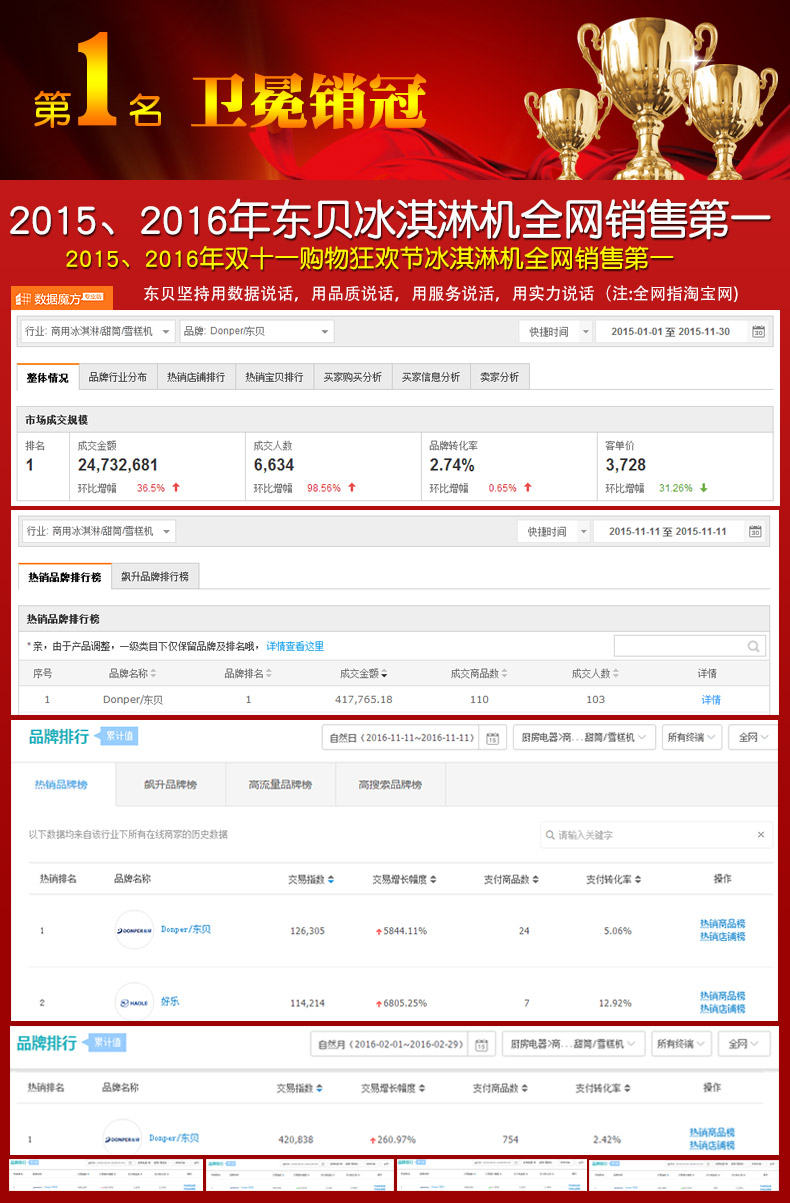This screenshot has height=1203, width=790.
Task: Expand 品牌: Donper/东贝 dropdown
Action: (256, 331)
